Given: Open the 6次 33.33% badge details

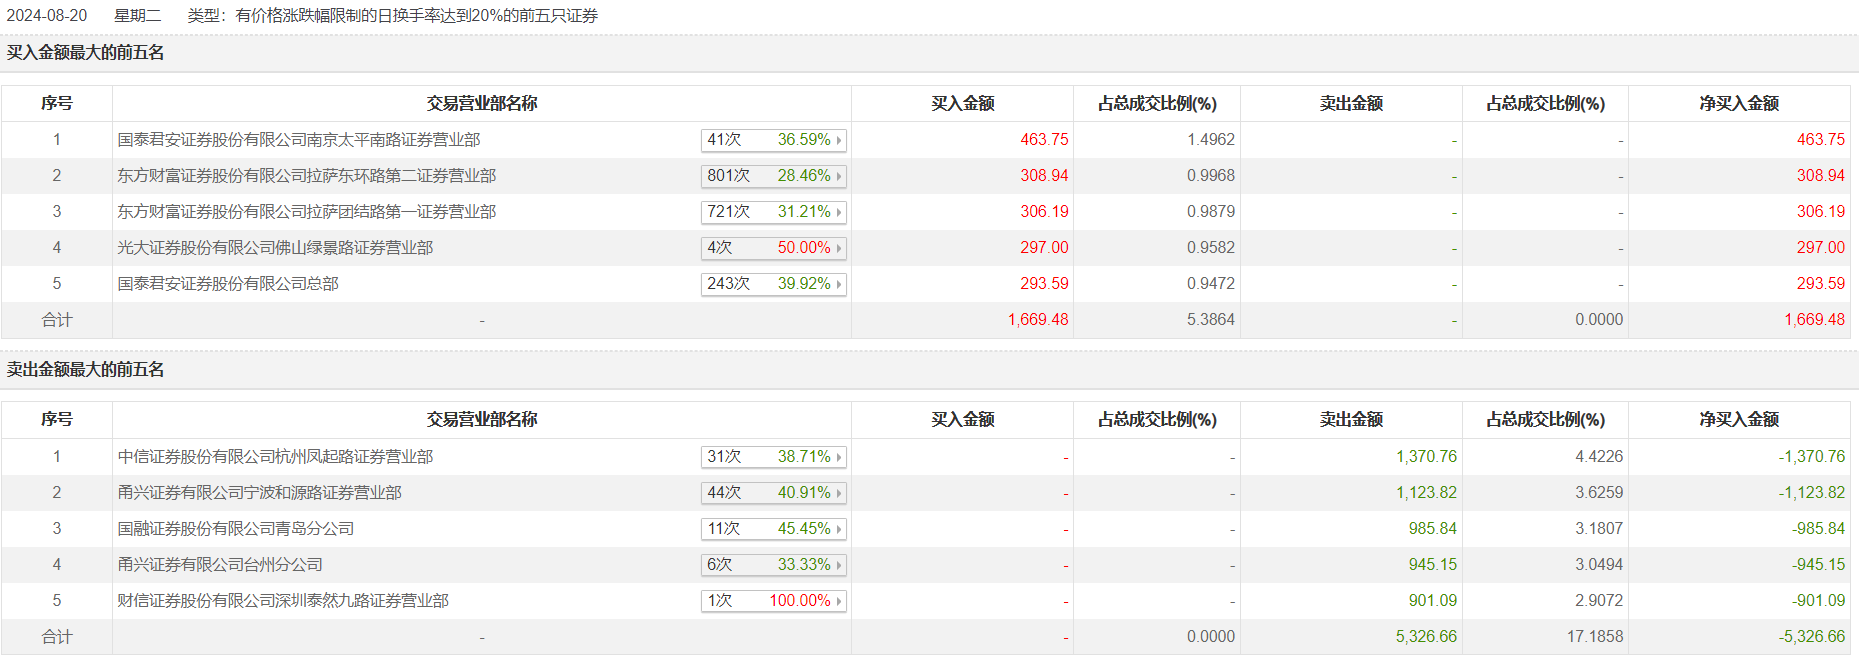Looking at the screenshot, I should 773,565.
